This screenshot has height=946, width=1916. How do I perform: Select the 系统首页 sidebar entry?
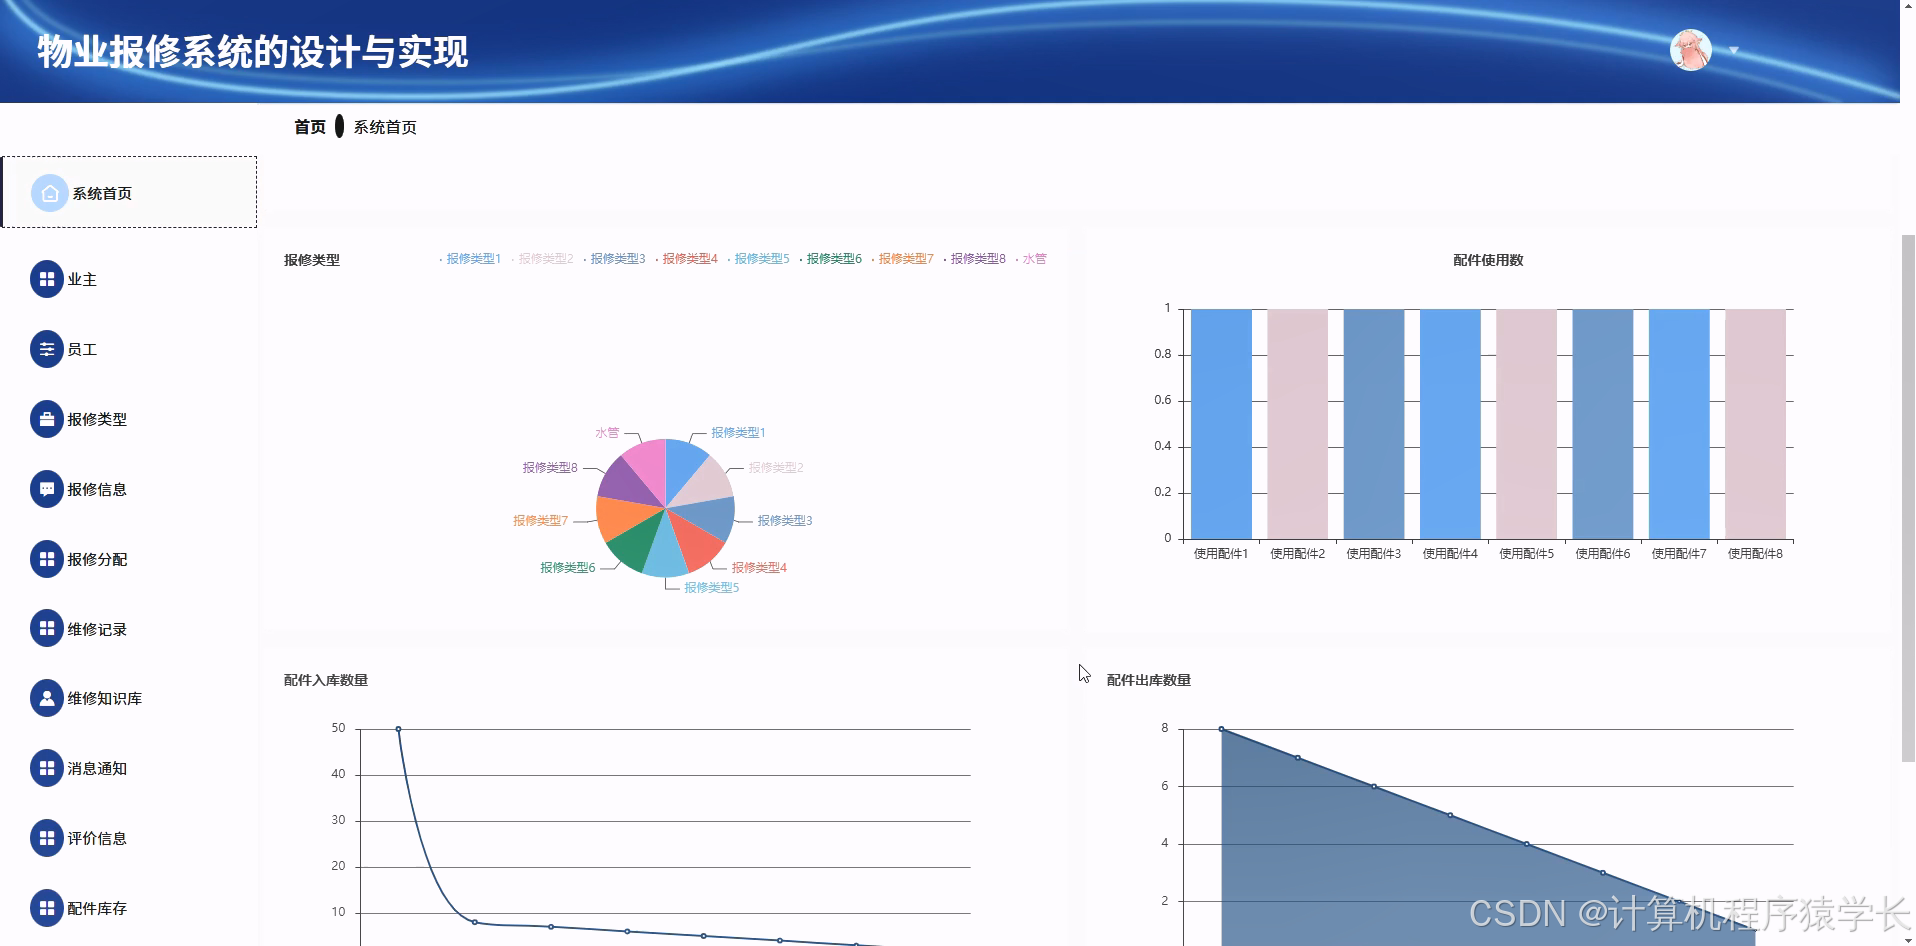click(x=129, y=192)
